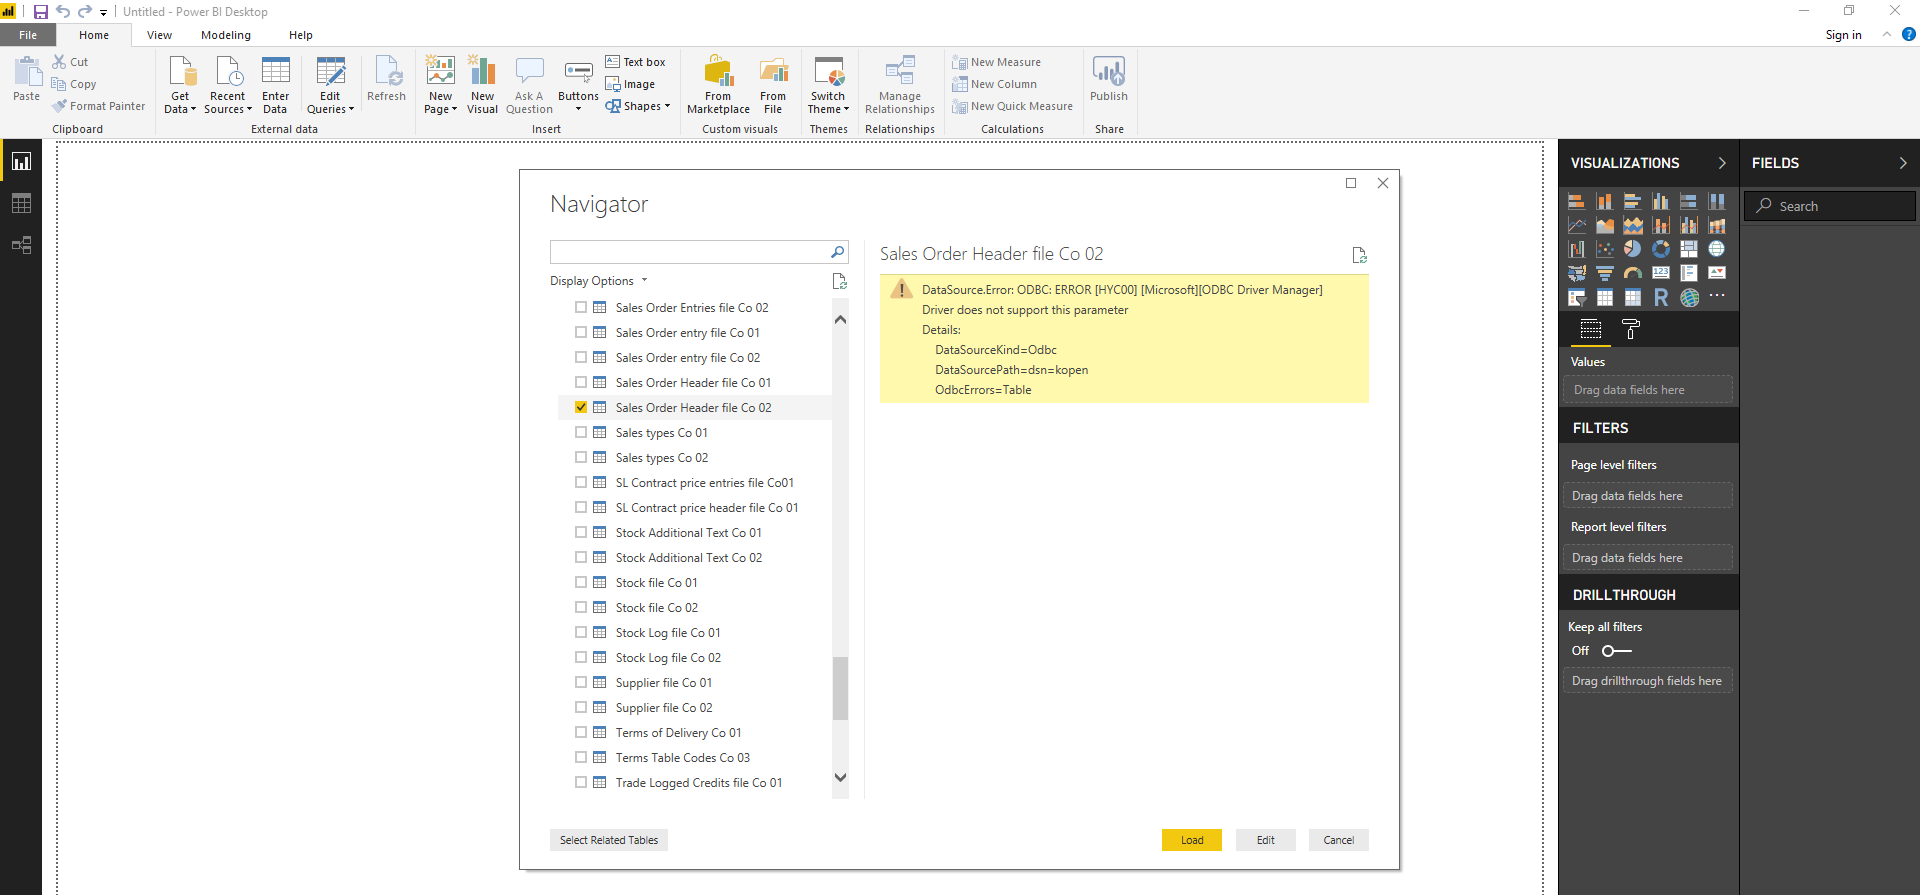The width and height of the screenshot is (1920, 895).
Task: Switch to the Model relationships view
Action: pyautogui.click(x=21, y=245)
